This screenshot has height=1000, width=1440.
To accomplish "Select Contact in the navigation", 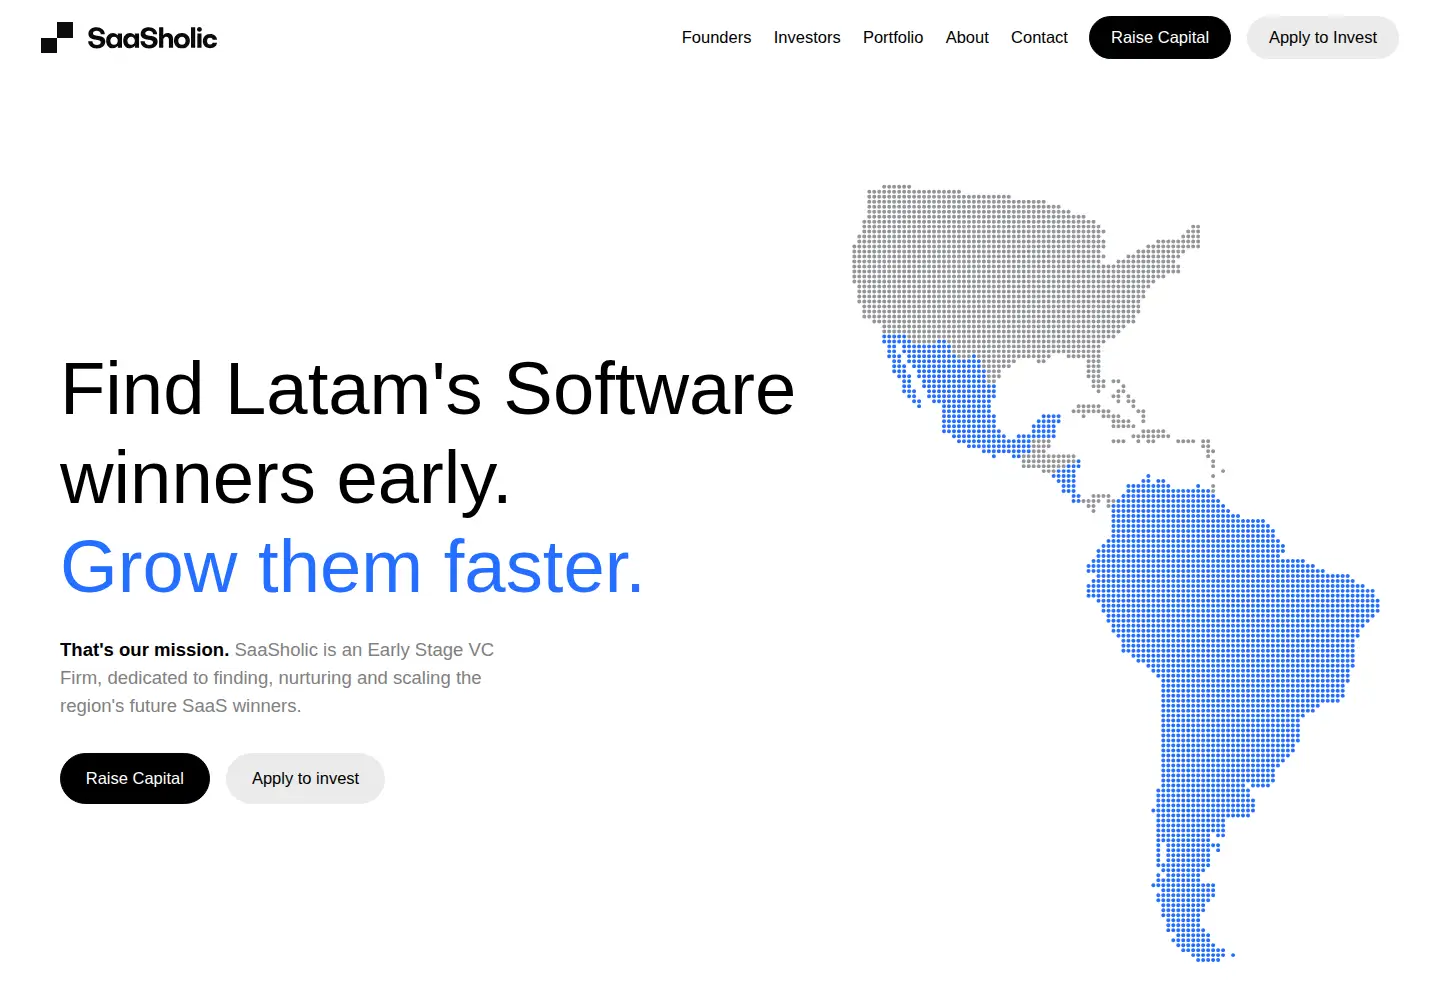I will (1039, 37).
